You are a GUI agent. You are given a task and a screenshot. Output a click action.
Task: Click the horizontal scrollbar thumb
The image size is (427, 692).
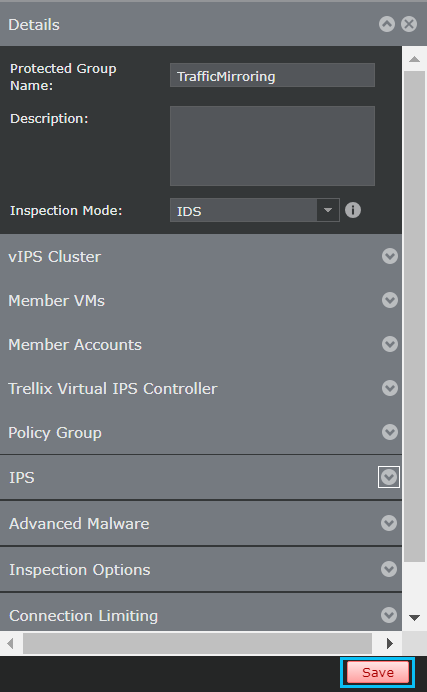pyautogui.click(x=197, y=643)
